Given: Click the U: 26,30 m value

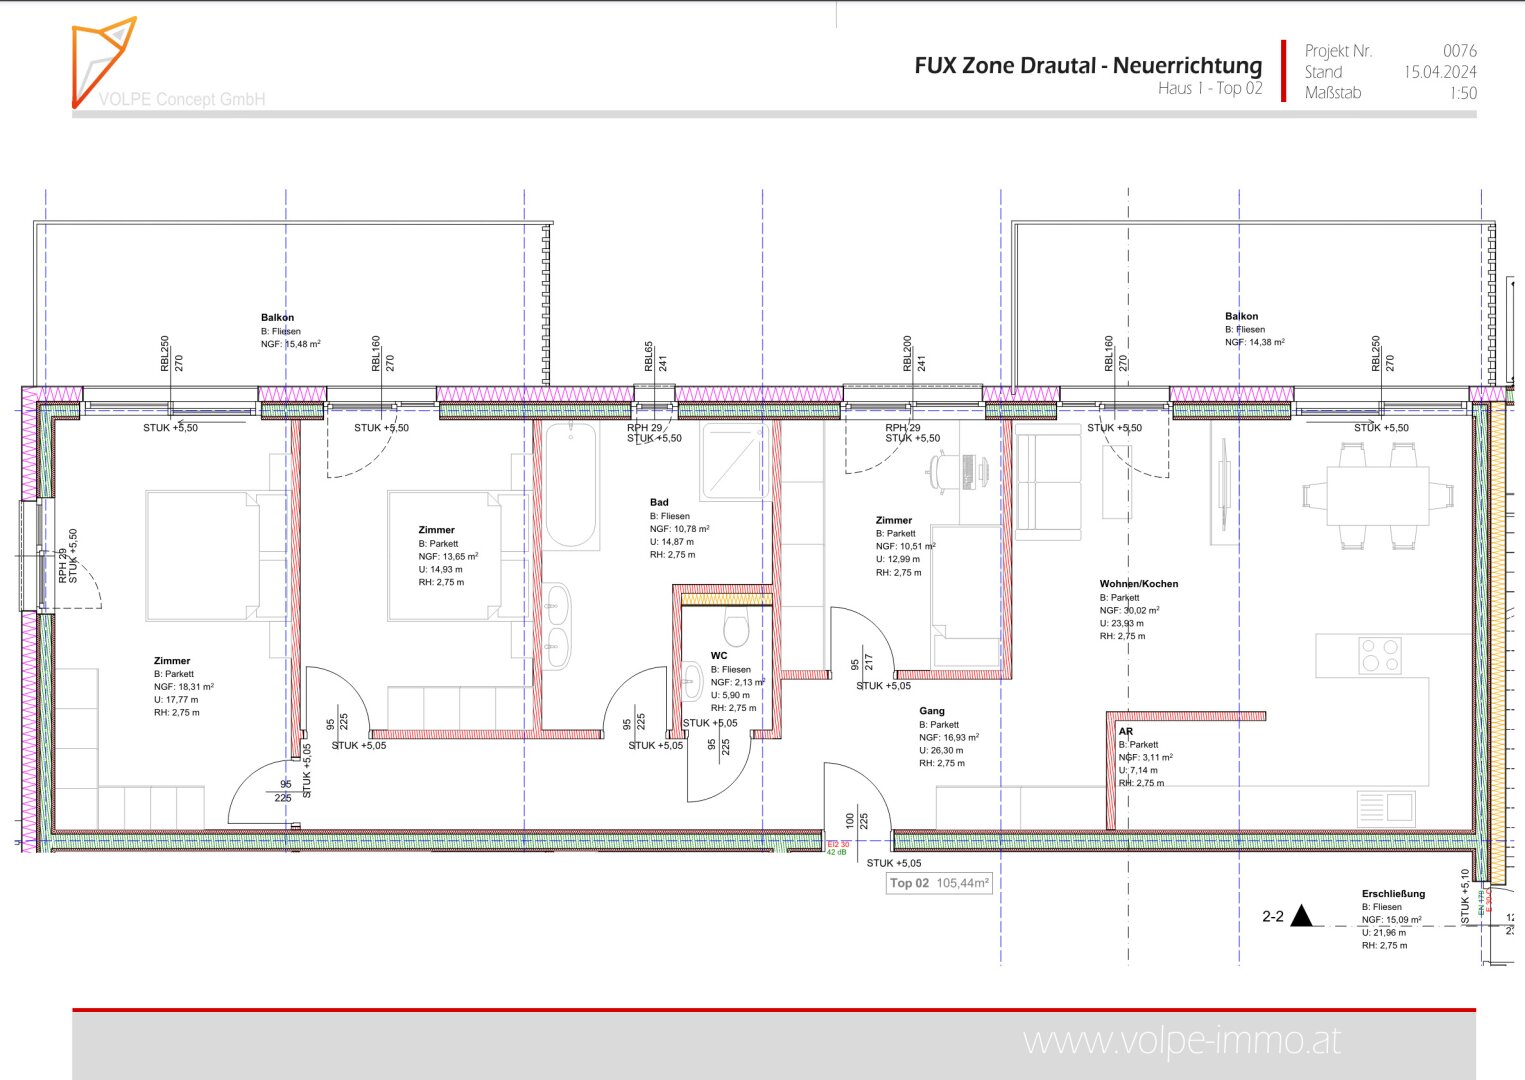Looking at the screenshot, I should point(942,750).
